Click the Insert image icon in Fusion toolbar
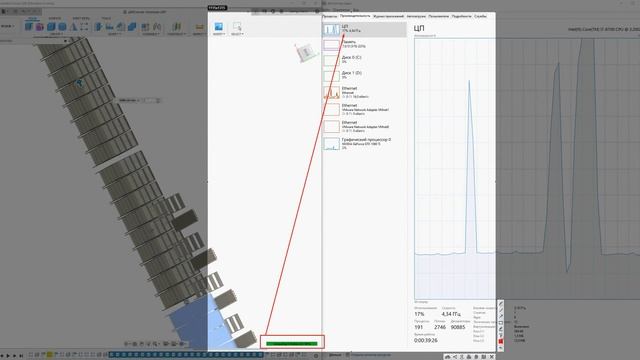This screenshot has width=640, height=360. 219,27
